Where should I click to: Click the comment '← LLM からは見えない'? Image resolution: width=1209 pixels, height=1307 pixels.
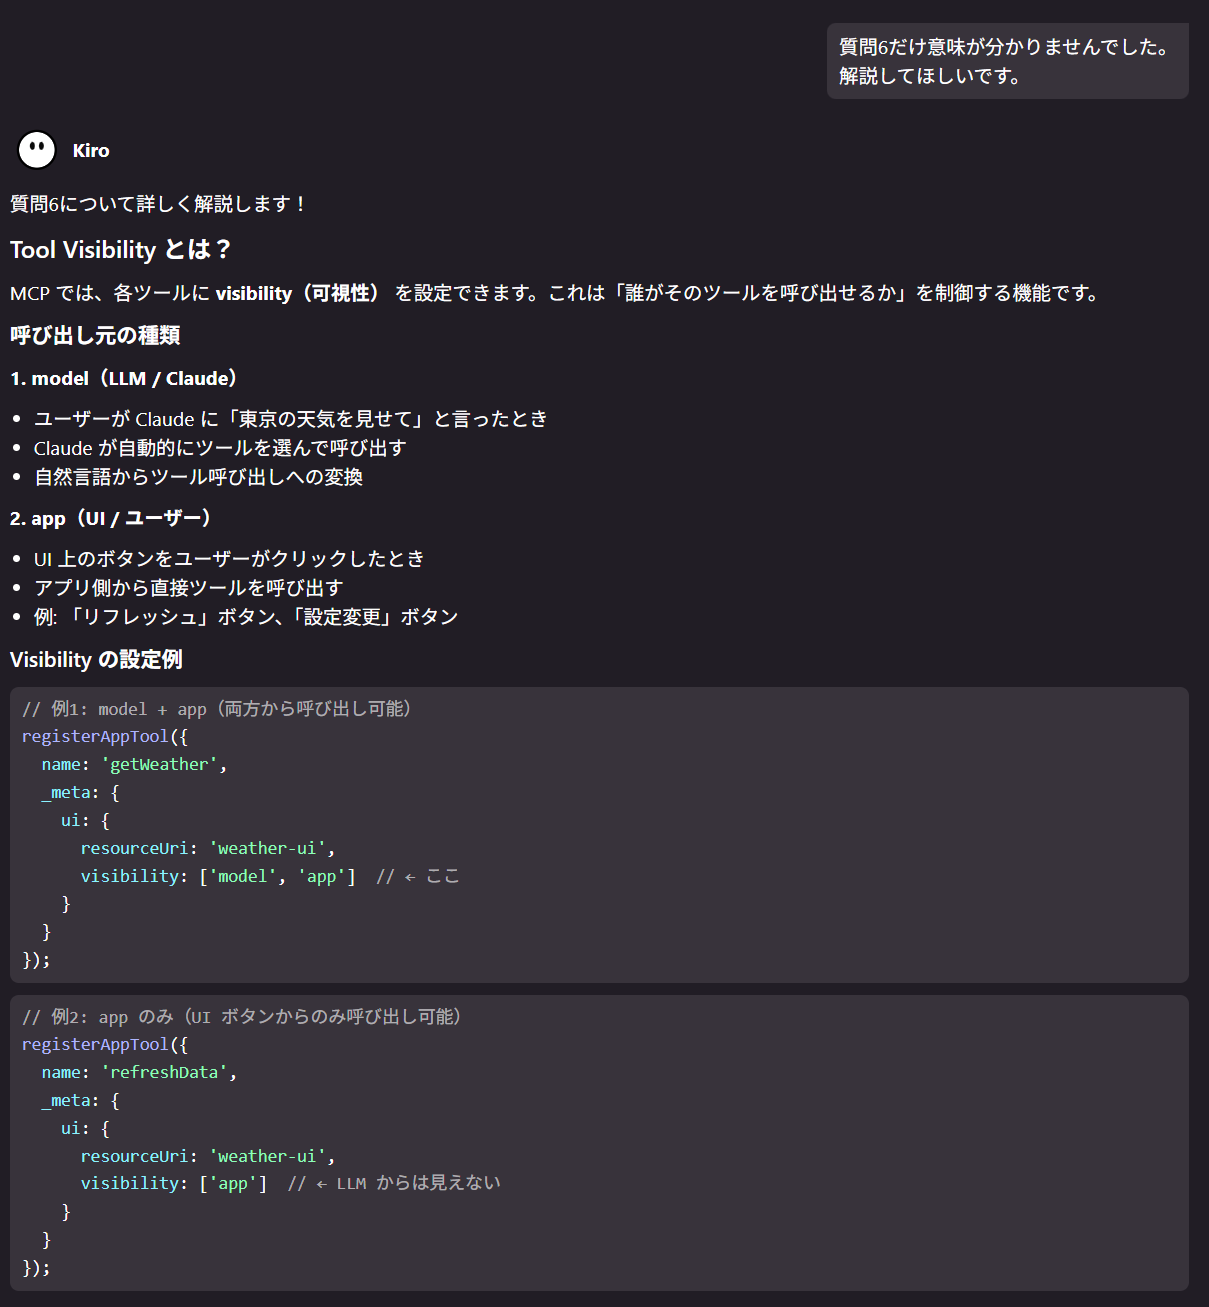[x=394, y=1184]
